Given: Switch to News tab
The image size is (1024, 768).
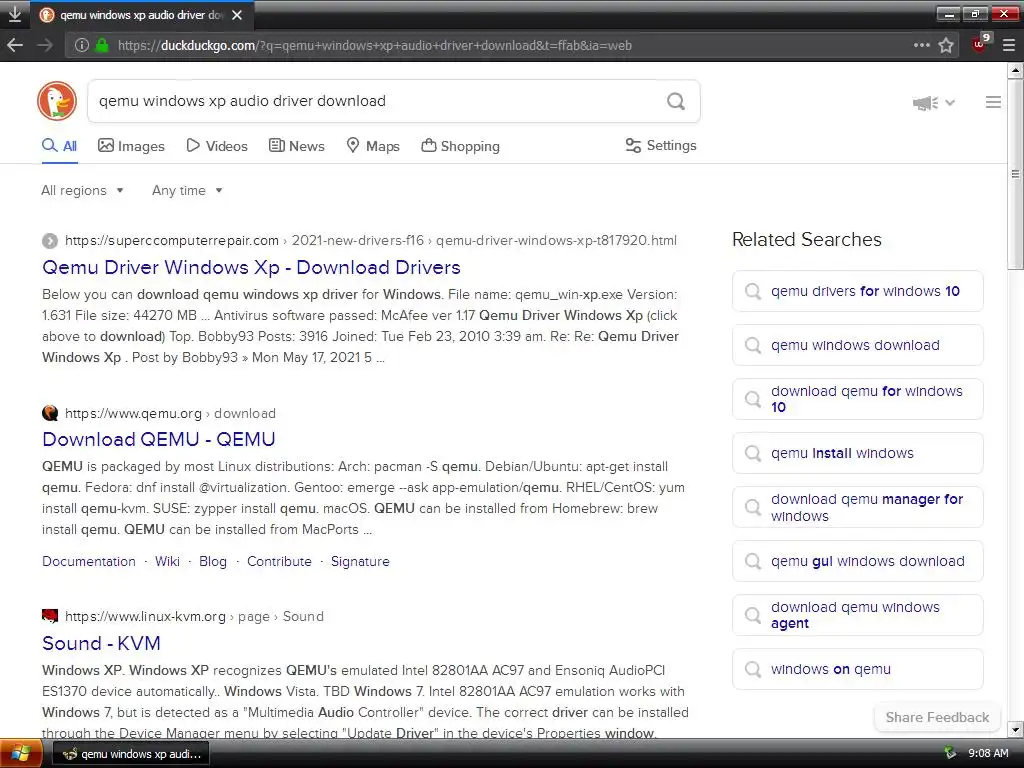Looking at the screenshot, I should [296, 146].
